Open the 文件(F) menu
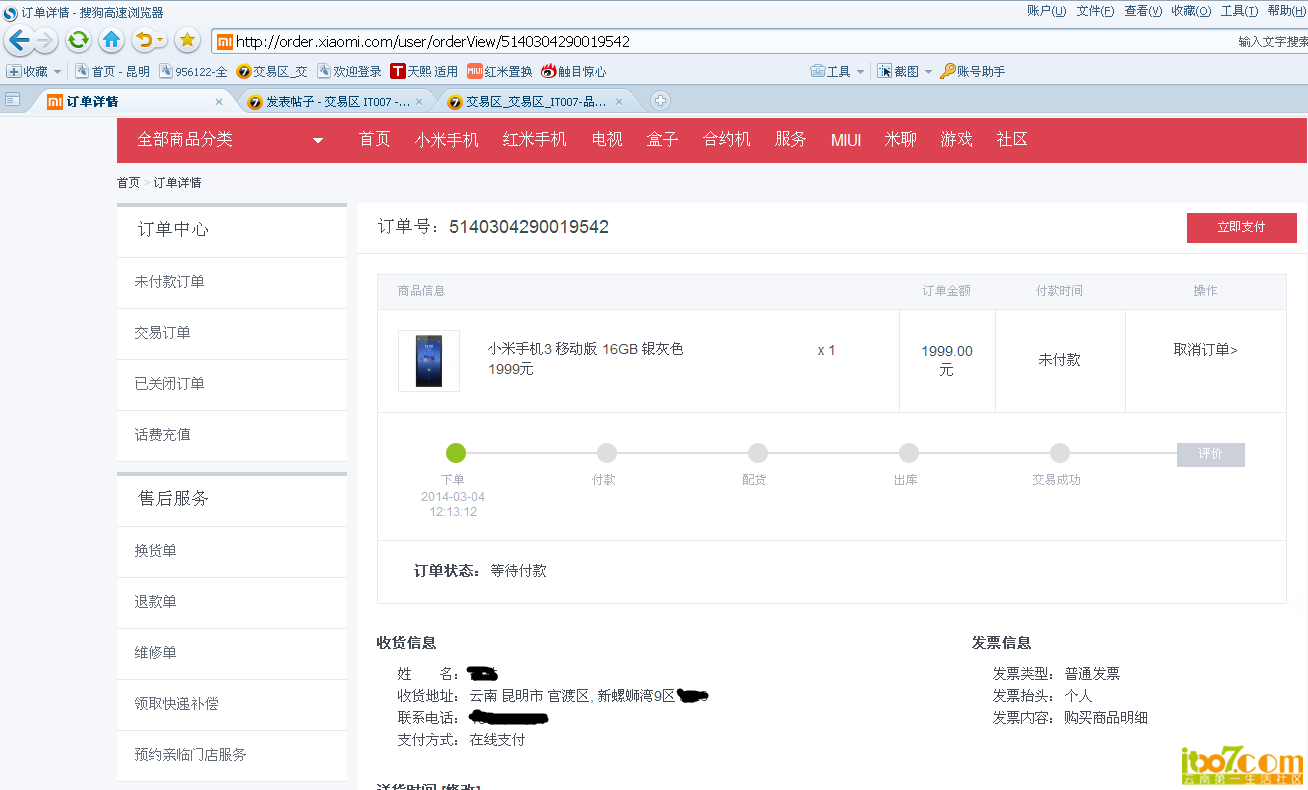Screen dimensions: 1308x790 [1095, 11]
